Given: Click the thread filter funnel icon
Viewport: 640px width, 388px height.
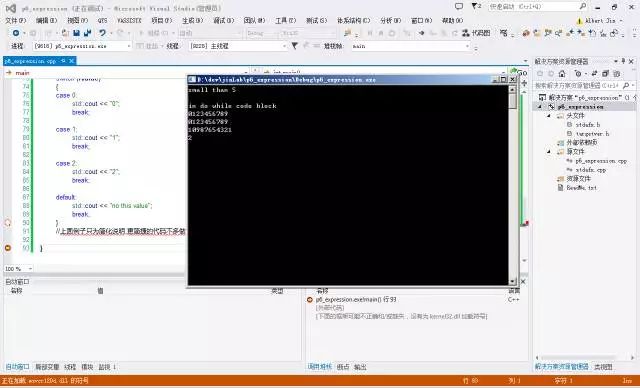Looking at the screenshot, I should click(294, 46).
